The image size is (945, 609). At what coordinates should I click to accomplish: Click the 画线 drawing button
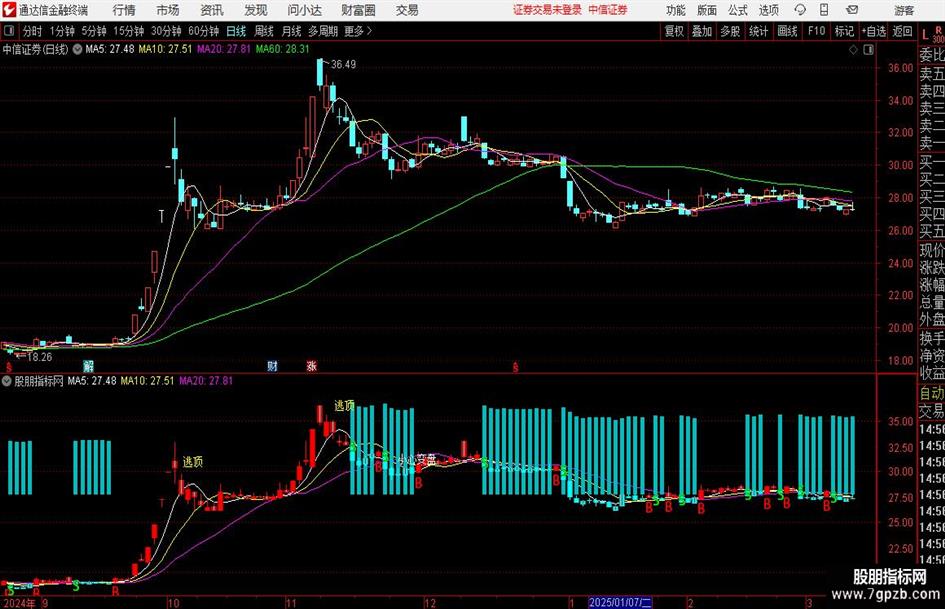[x=787, y=31]
